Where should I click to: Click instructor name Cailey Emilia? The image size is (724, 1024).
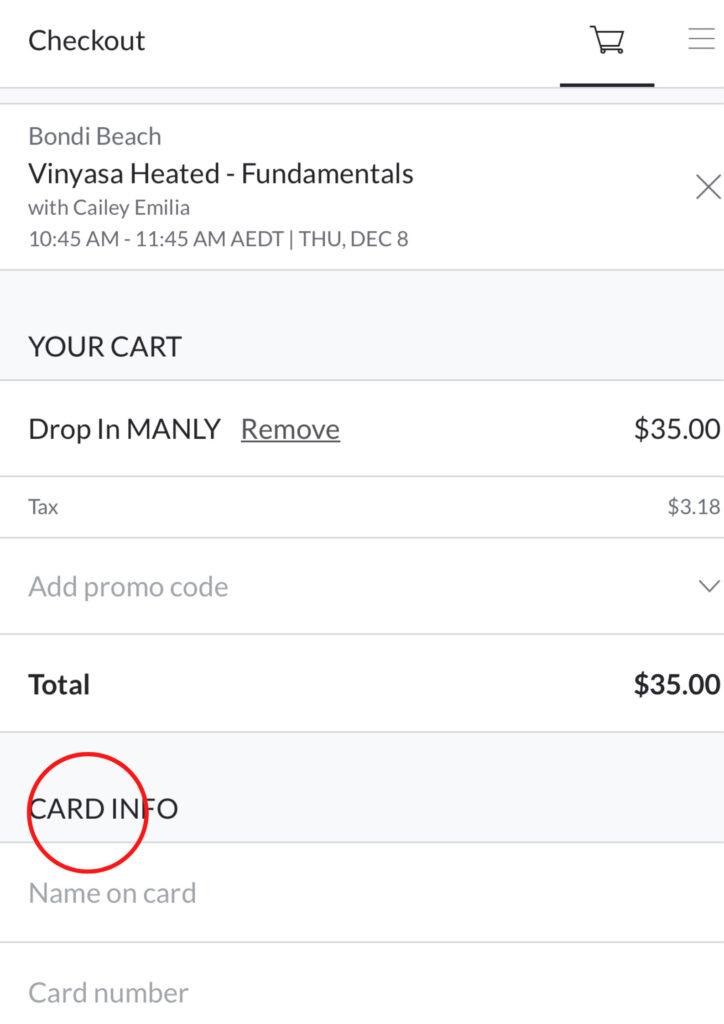pos(131,208)
